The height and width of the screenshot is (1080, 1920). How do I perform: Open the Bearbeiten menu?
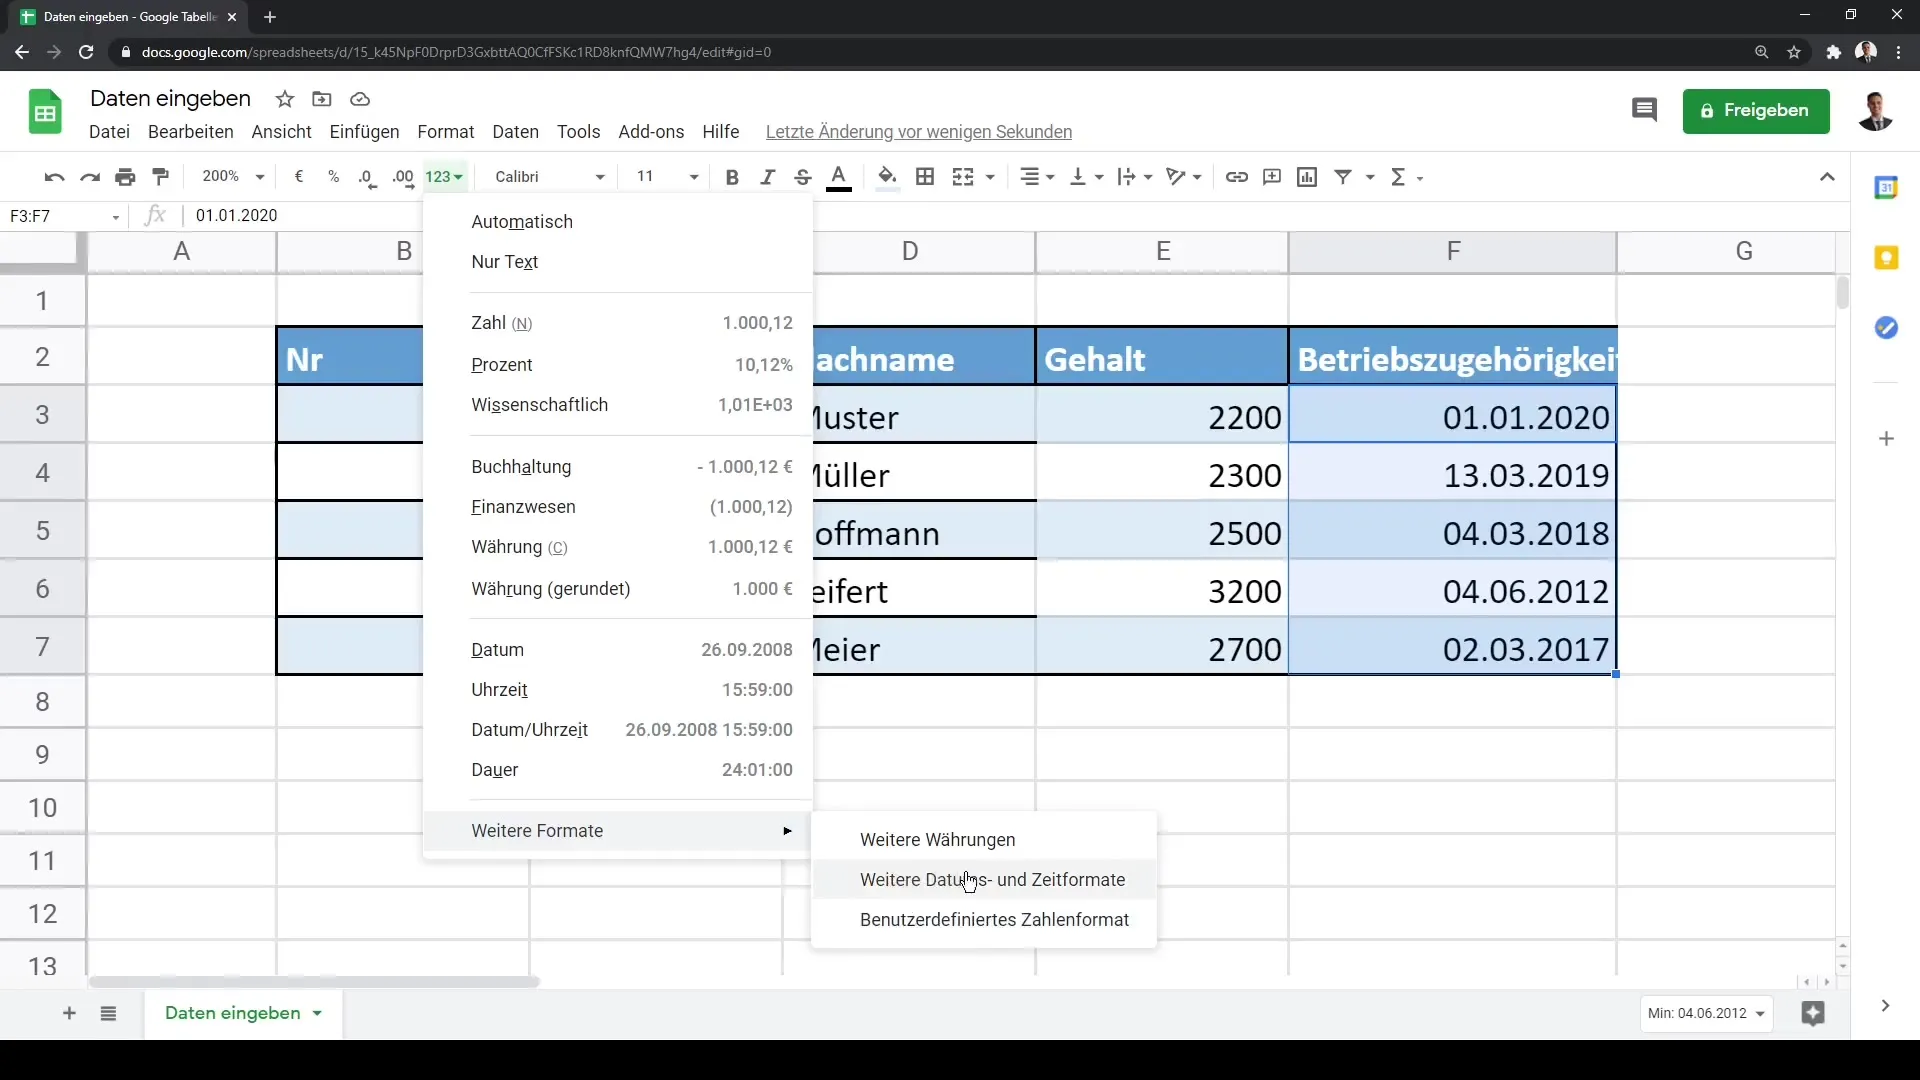[190, 132]
